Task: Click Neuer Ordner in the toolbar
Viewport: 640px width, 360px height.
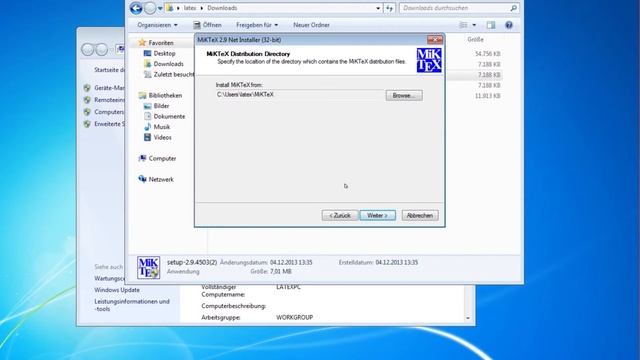Action: coord(311,25)
